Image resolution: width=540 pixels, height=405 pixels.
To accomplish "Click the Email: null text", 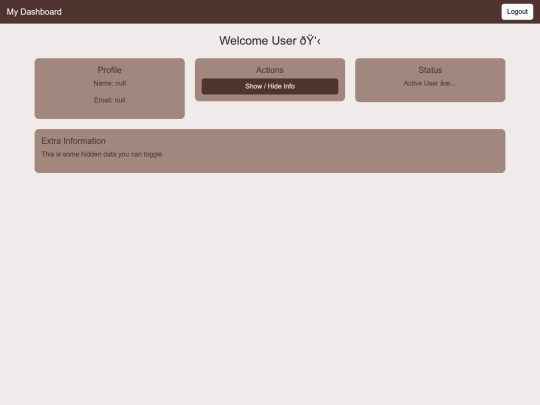I will (x=110, y=100).
